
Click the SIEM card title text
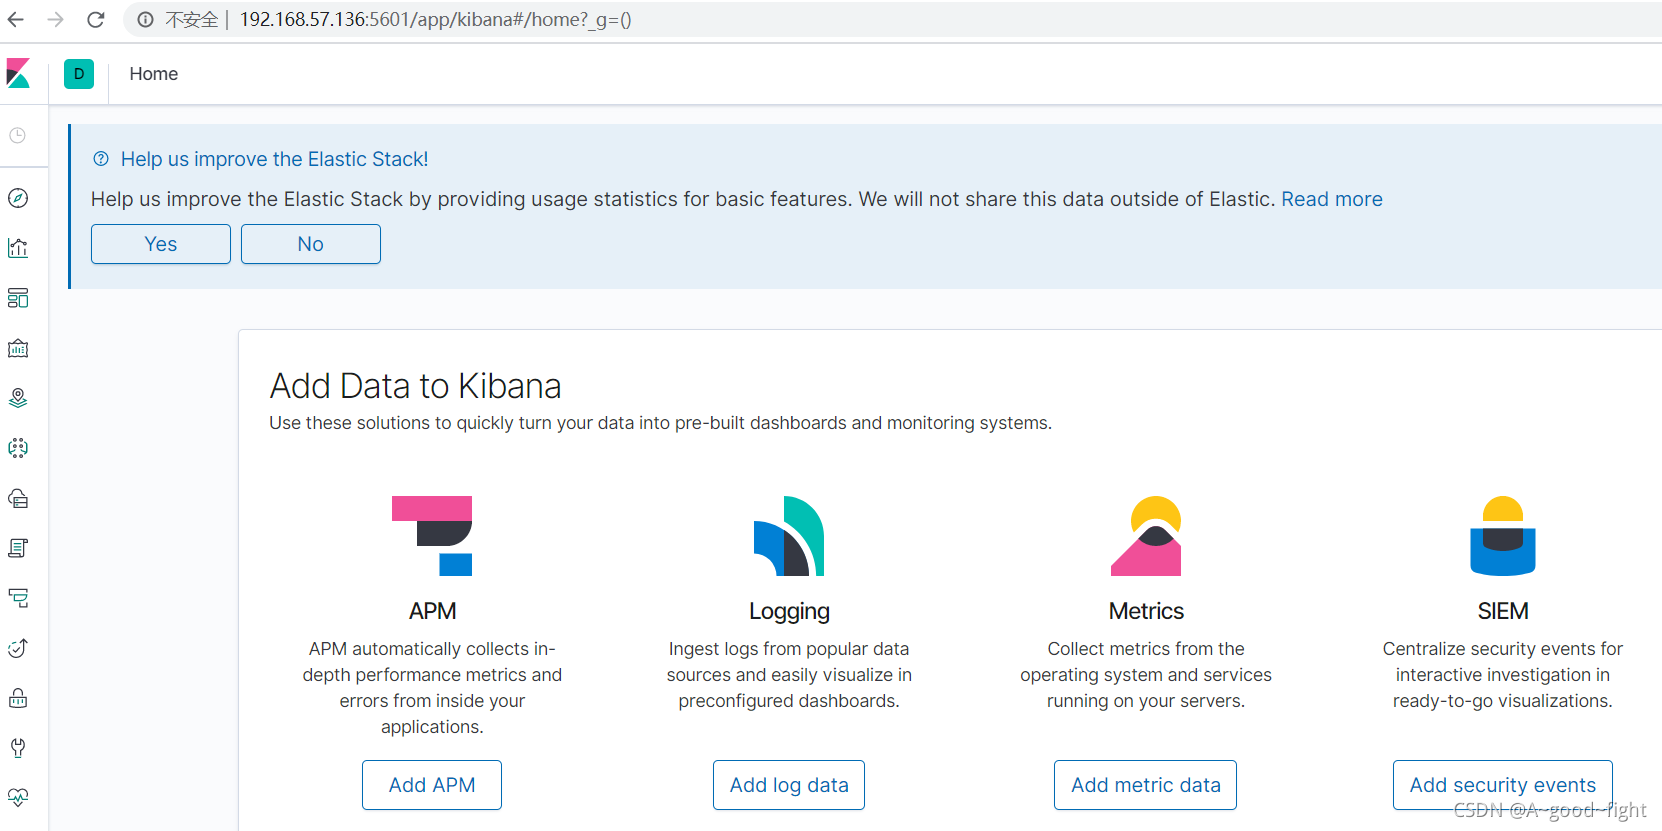[1503, 611]
